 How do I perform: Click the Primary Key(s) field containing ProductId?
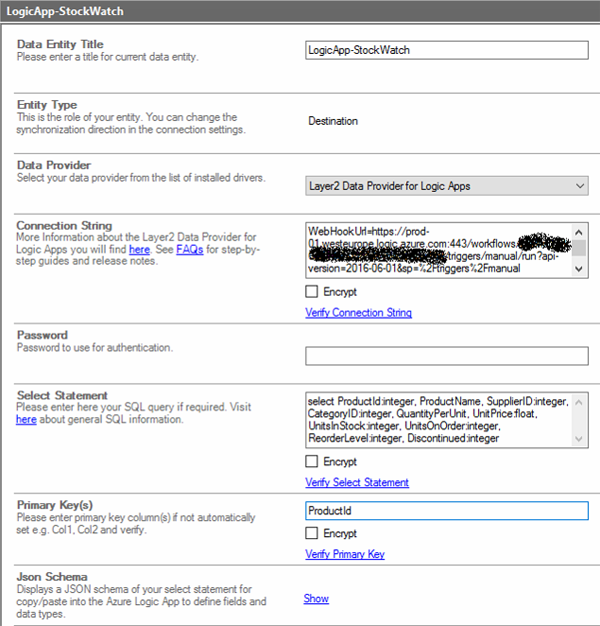click(x=446, y=511)
